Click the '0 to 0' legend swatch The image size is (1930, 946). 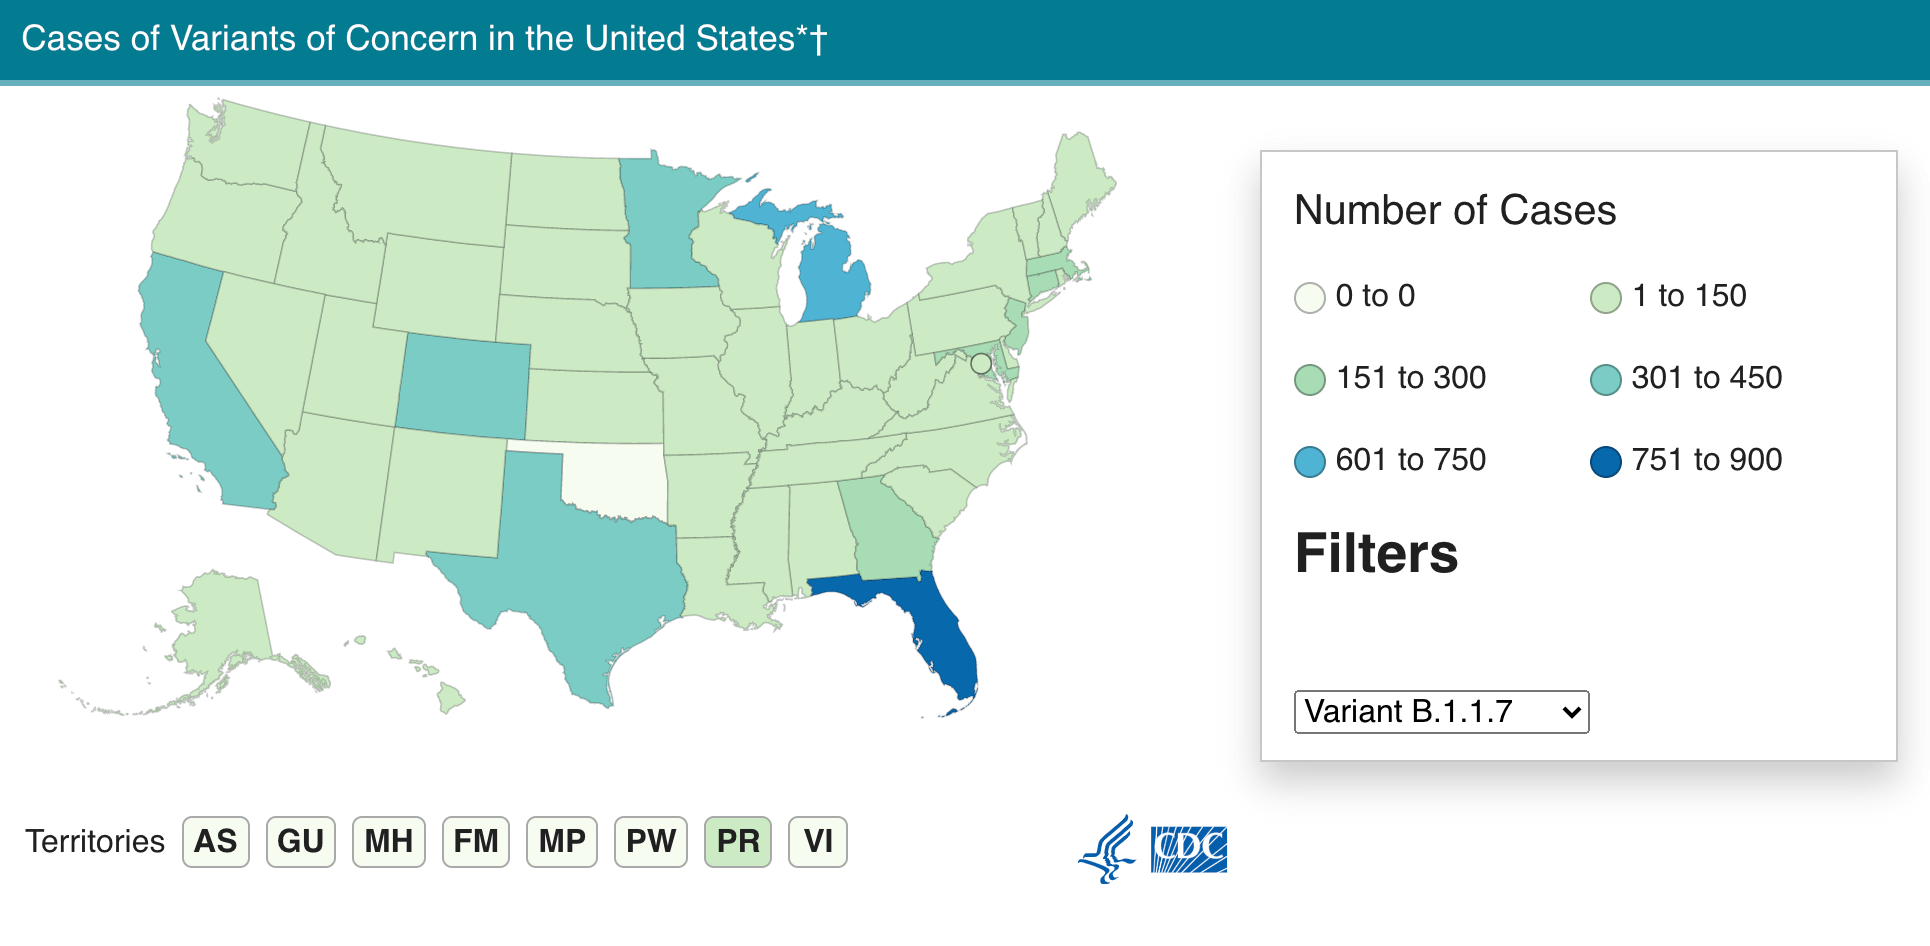point(1310,298)
